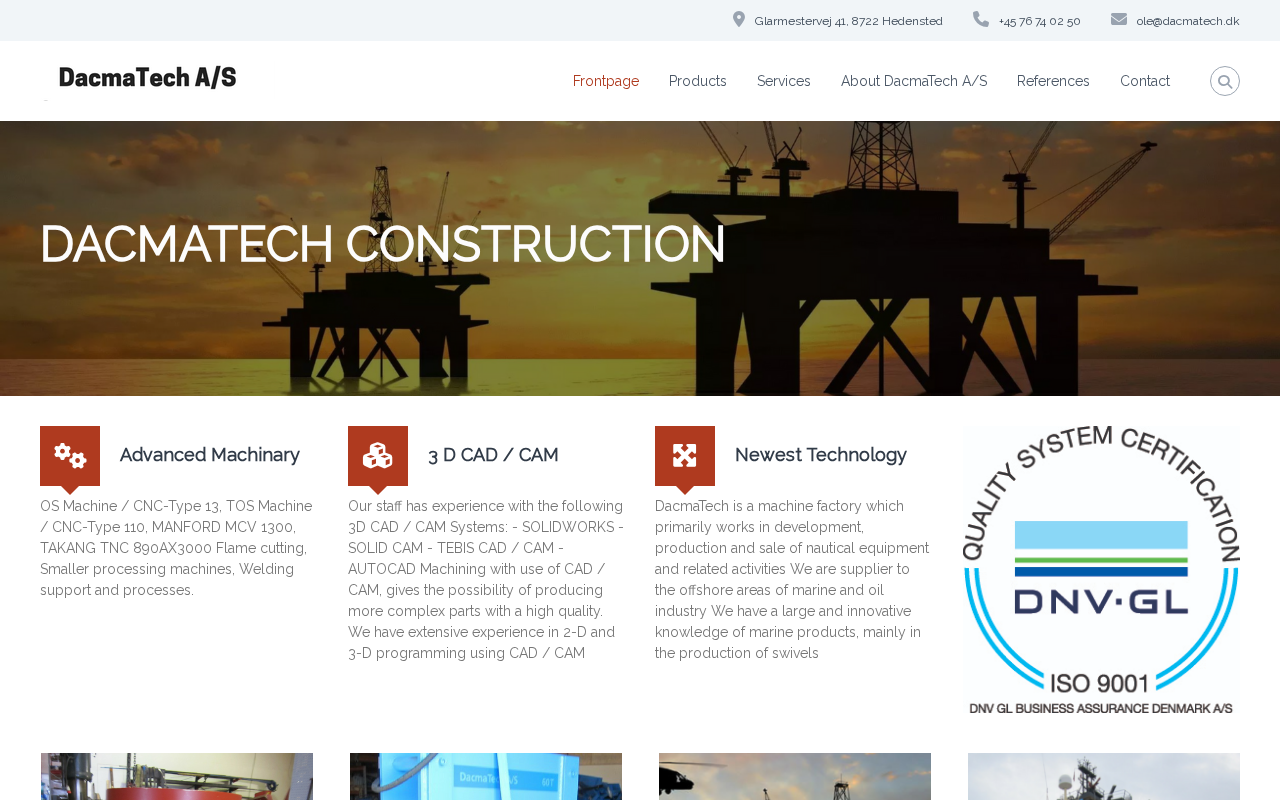Viewport: 1280px width, 800px height.
Task: Click the SOLIDWORKS CAD/CAM systems paragraph
Action: click(486, 580)
